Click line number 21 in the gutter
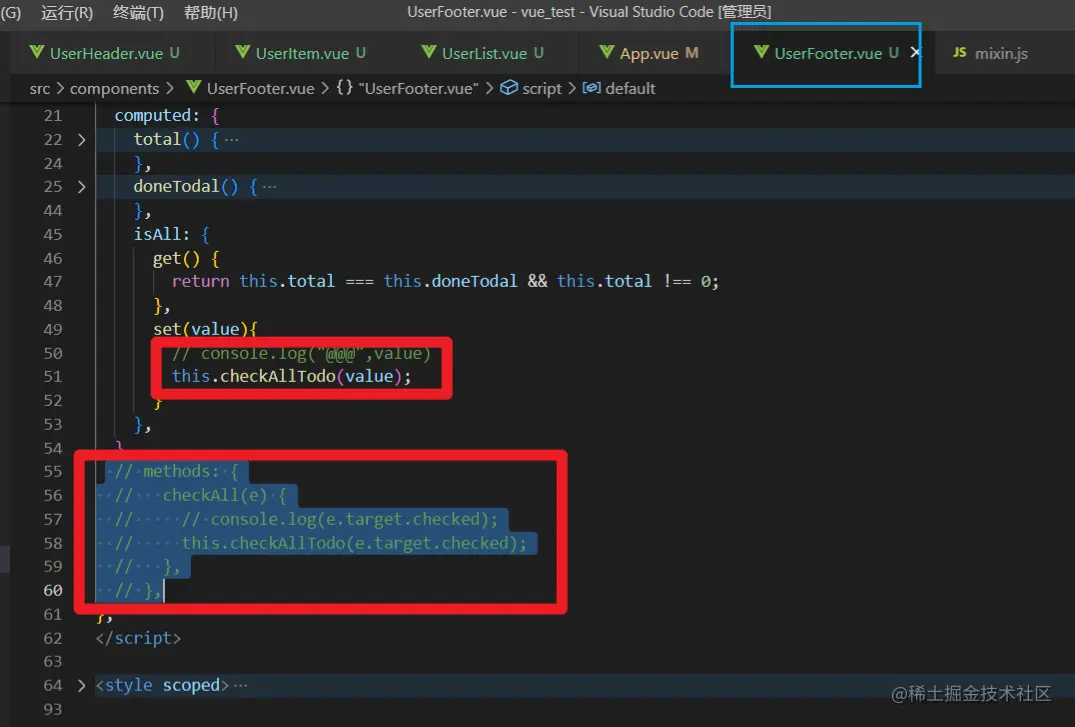Image resolution: width=1075 pixels, height=727 pixels. [53, 116]
